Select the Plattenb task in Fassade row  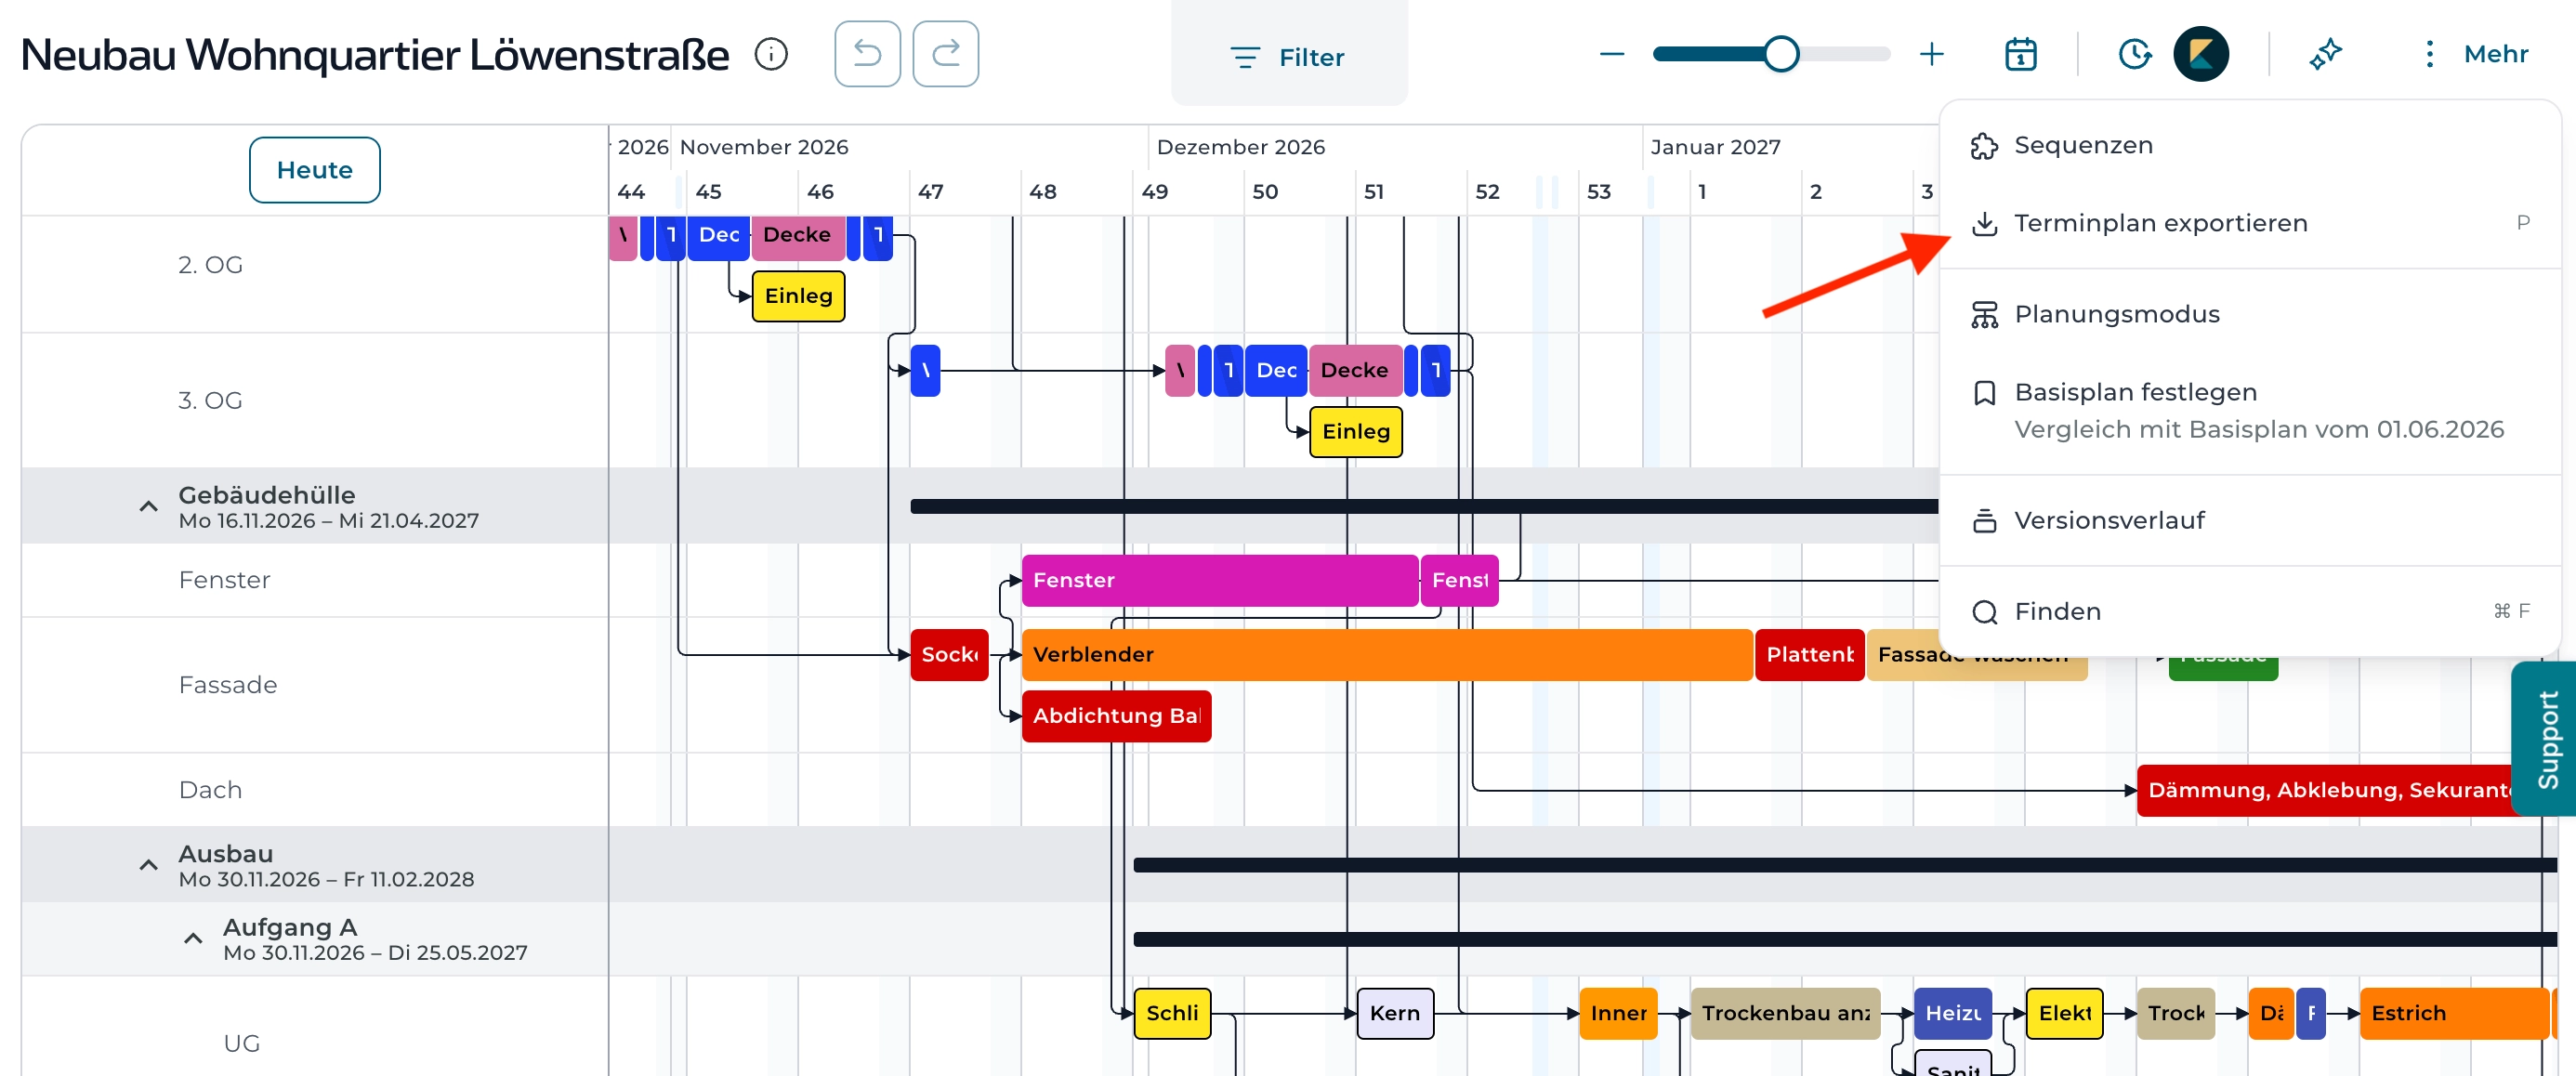[1809, 655]
